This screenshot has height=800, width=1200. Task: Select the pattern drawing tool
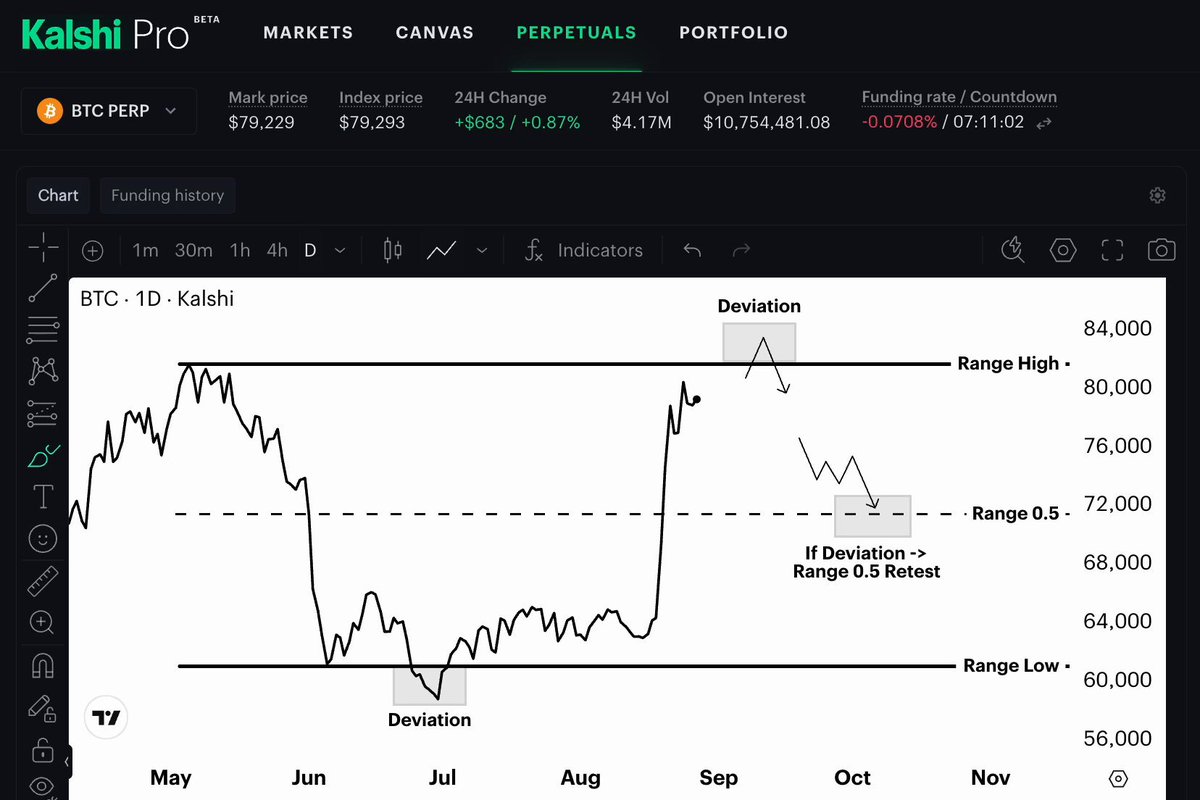tap(42, 371)
